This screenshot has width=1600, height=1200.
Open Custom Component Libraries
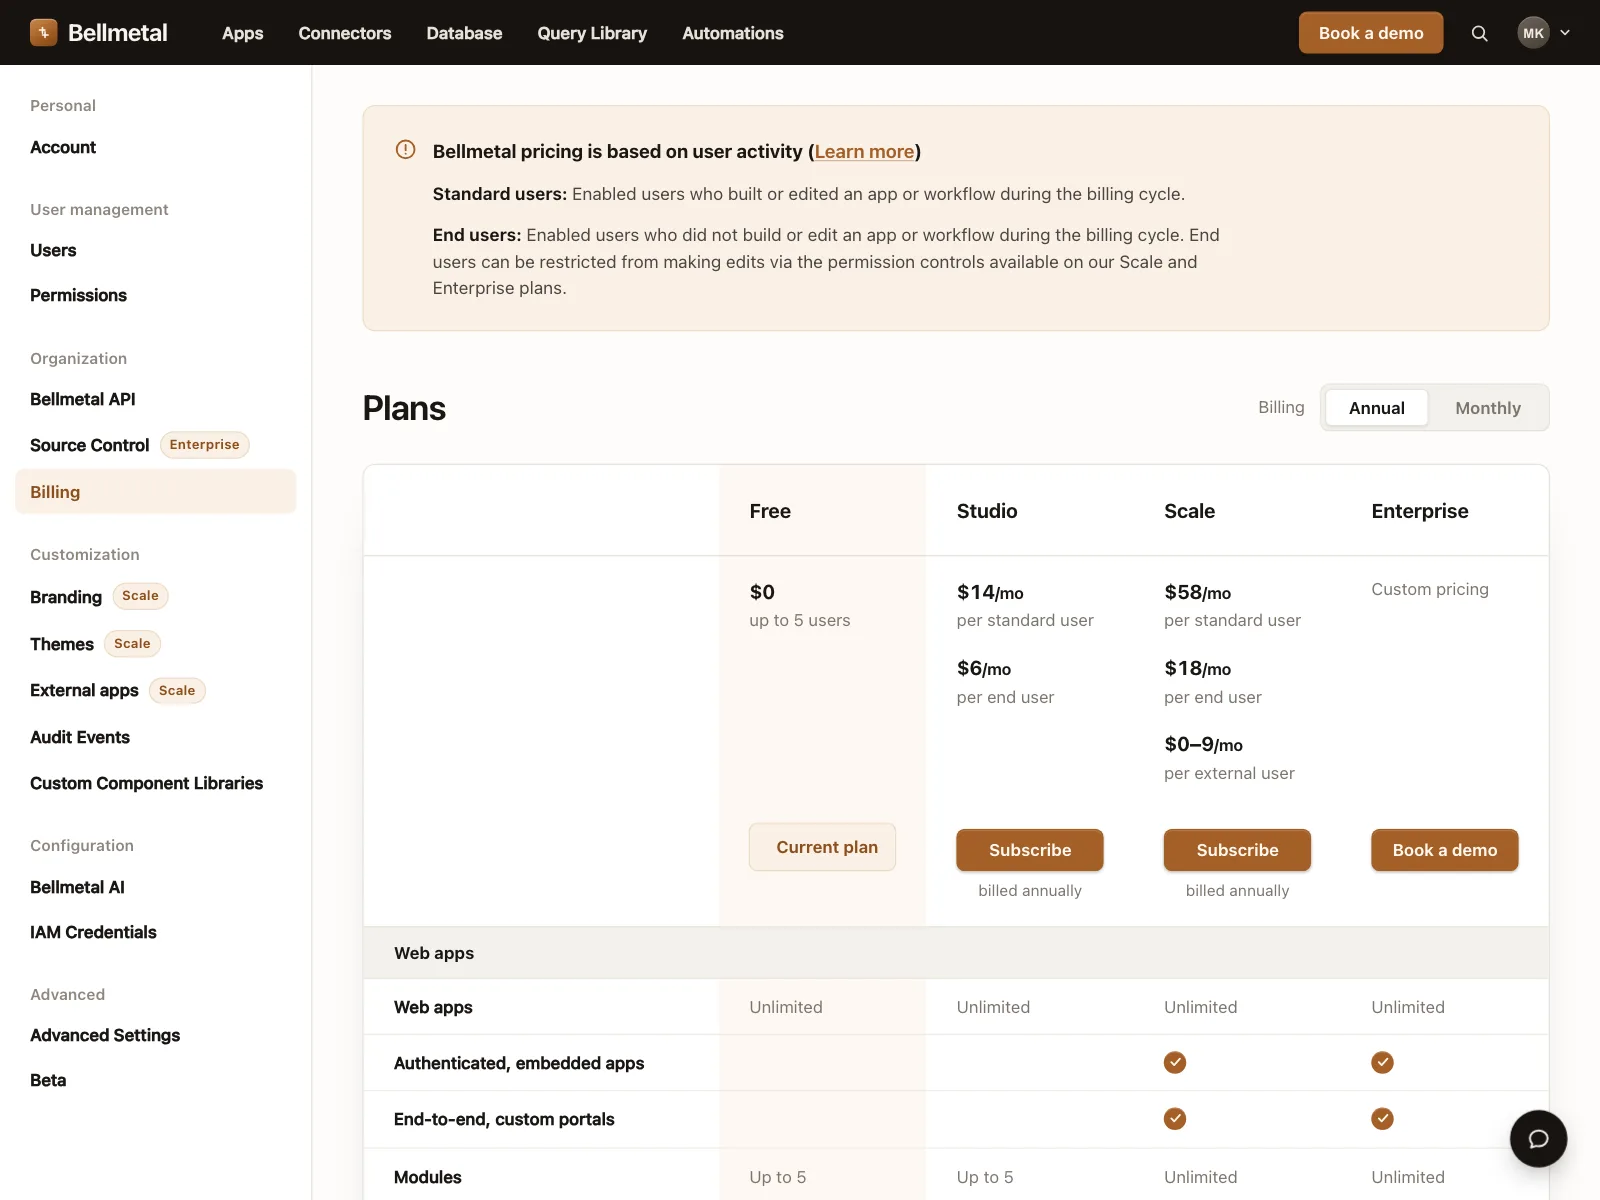(146, 783)
